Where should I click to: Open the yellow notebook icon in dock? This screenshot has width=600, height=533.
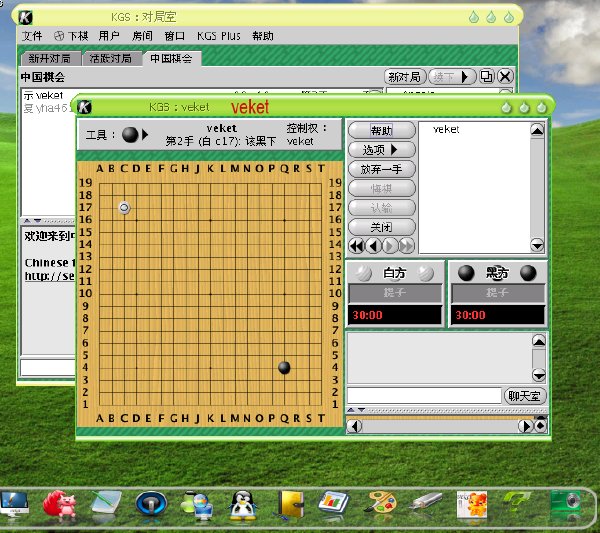click(x=290, y=505)
